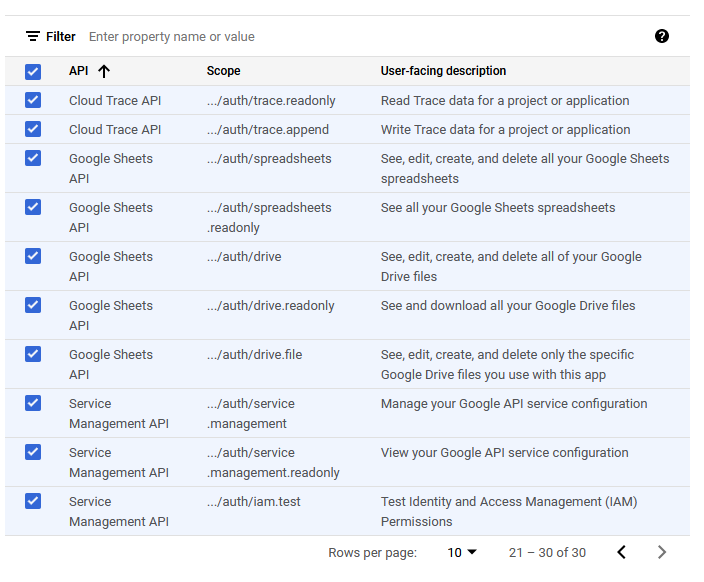704x582 pixels.
Task: Click 'See, edit, create, and delete all of your Google Drive files'
Action: pyautogui.click(x=511, y=266)
